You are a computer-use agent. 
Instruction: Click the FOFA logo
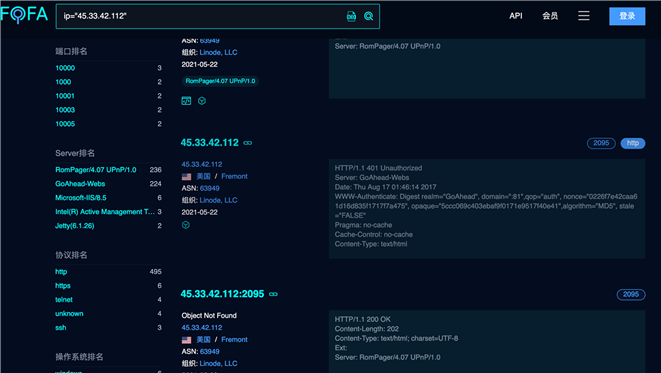24,15
